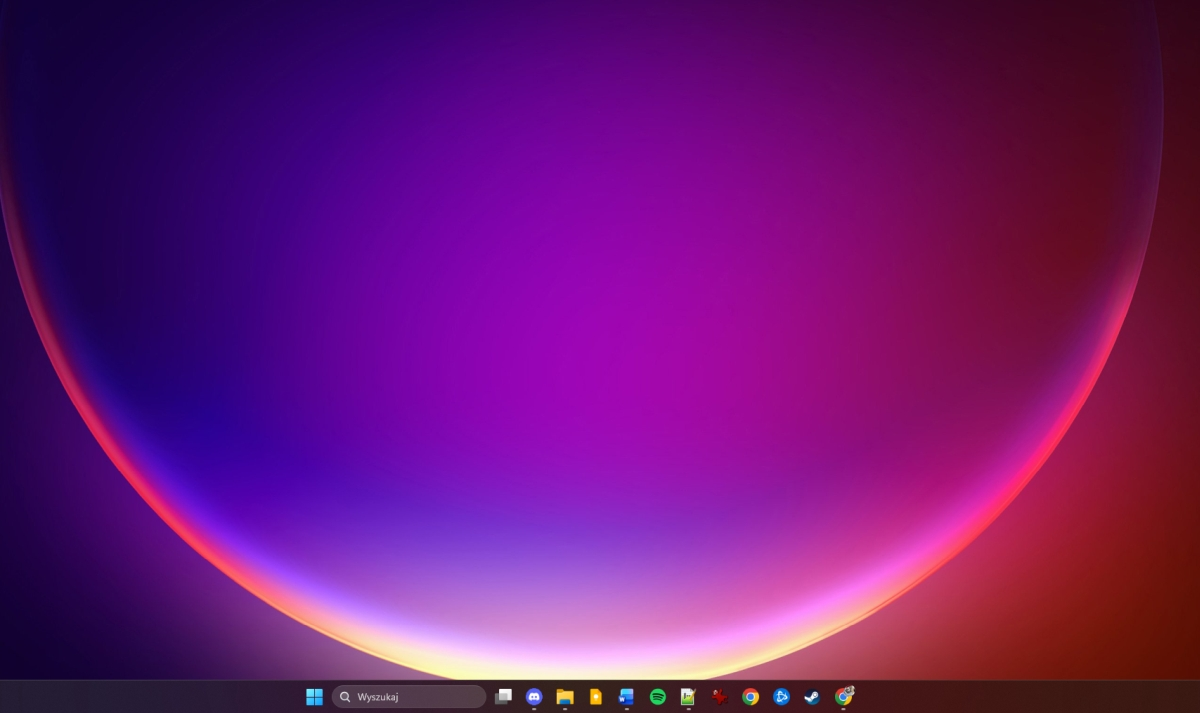
Task: Open Discord from the taskbar
Action: click(x=535, y=695)
